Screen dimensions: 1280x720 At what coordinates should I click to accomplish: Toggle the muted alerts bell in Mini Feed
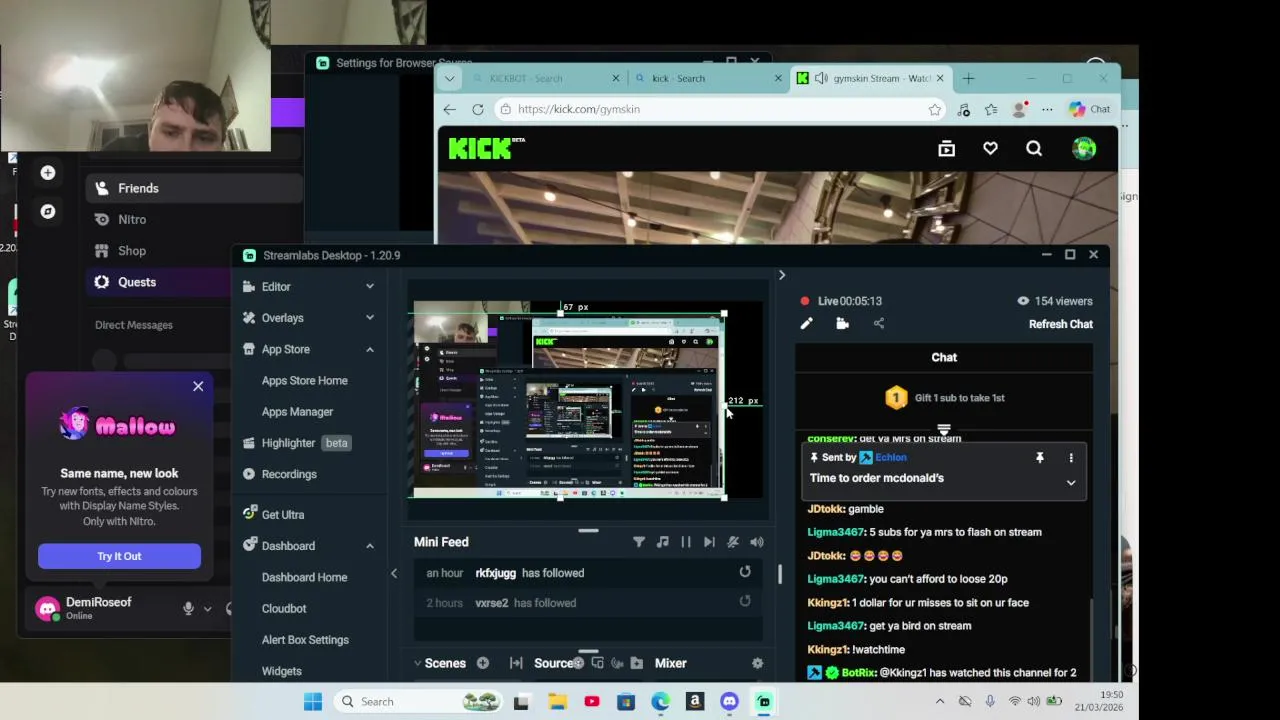click(733, 542)
